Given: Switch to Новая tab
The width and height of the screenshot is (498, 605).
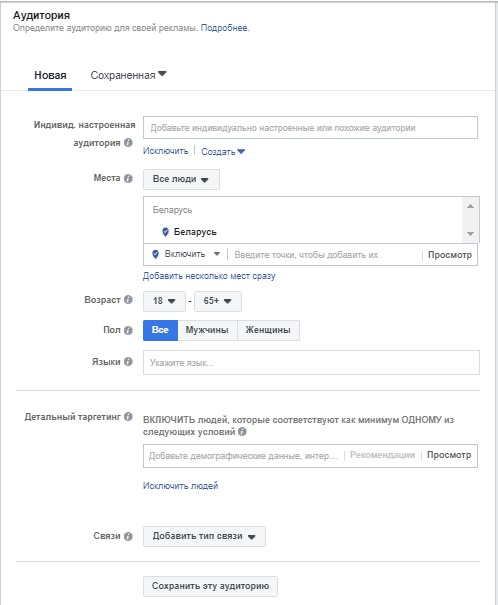Looking at the screenshot, I should click(50, 75).
